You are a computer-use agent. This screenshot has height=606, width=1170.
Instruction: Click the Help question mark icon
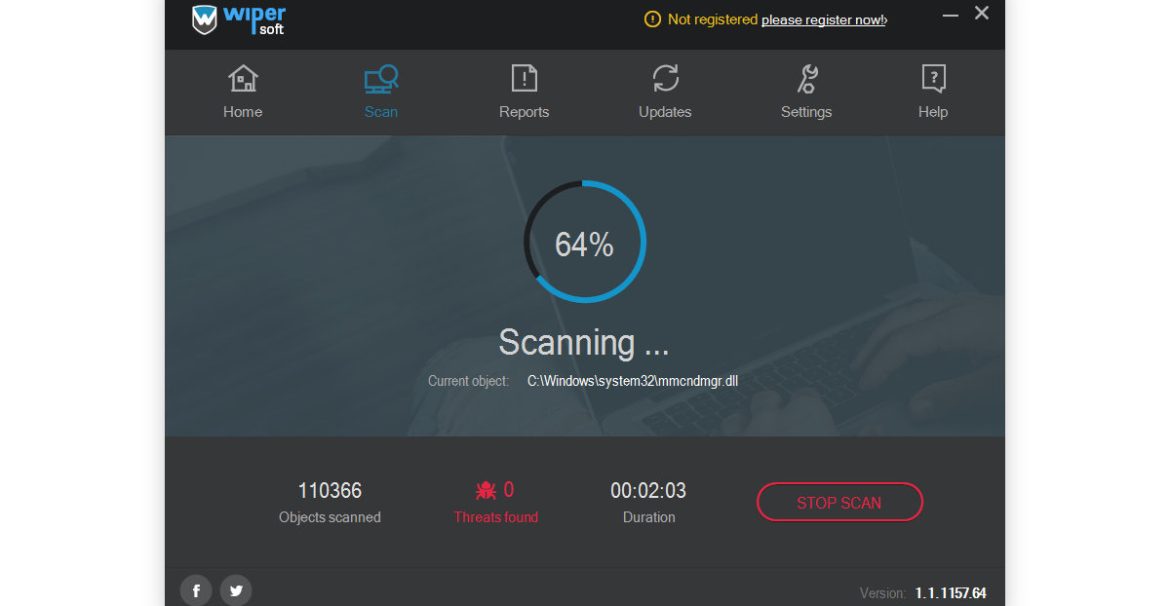click(x=933, y=78)
